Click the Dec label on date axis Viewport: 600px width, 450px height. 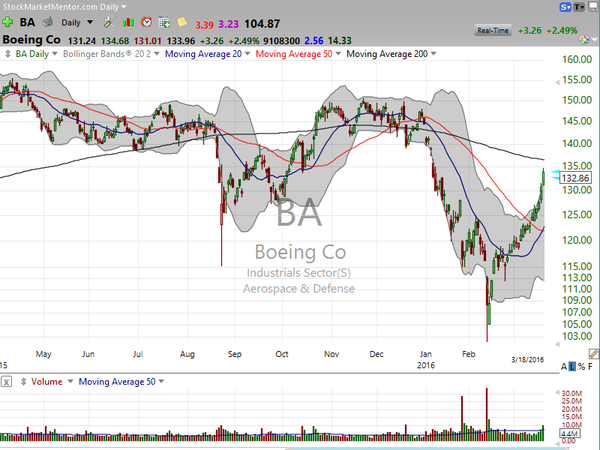[x=376, y=354]
